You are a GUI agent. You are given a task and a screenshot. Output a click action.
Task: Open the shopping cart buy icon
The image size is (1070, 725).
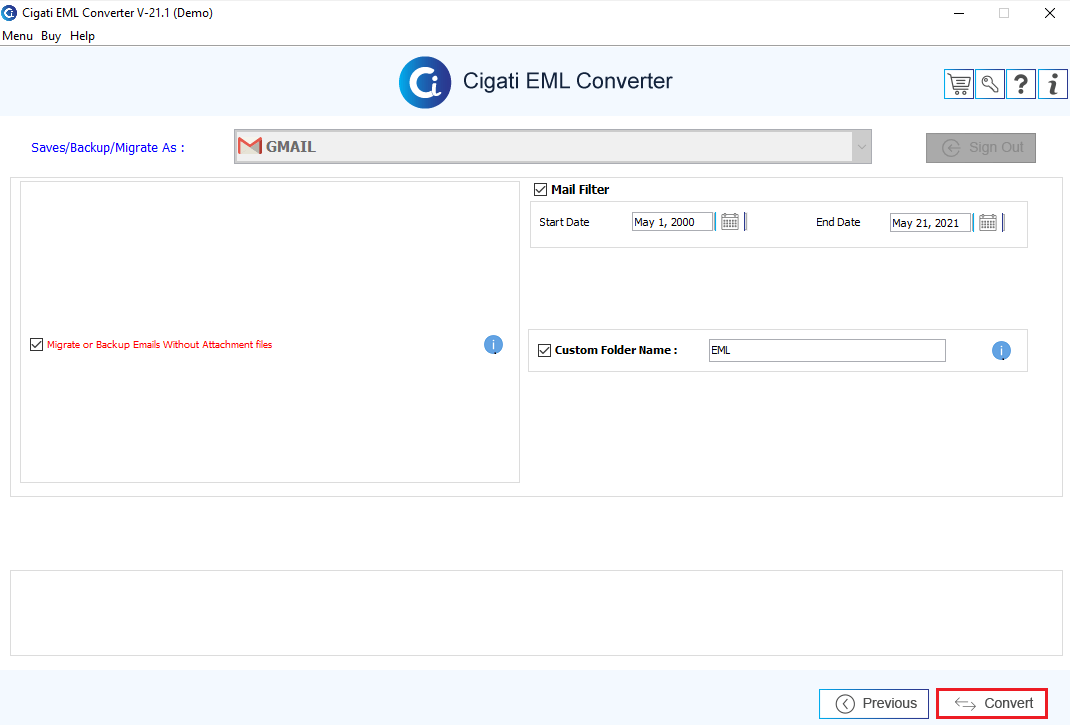tap(959, 84)
